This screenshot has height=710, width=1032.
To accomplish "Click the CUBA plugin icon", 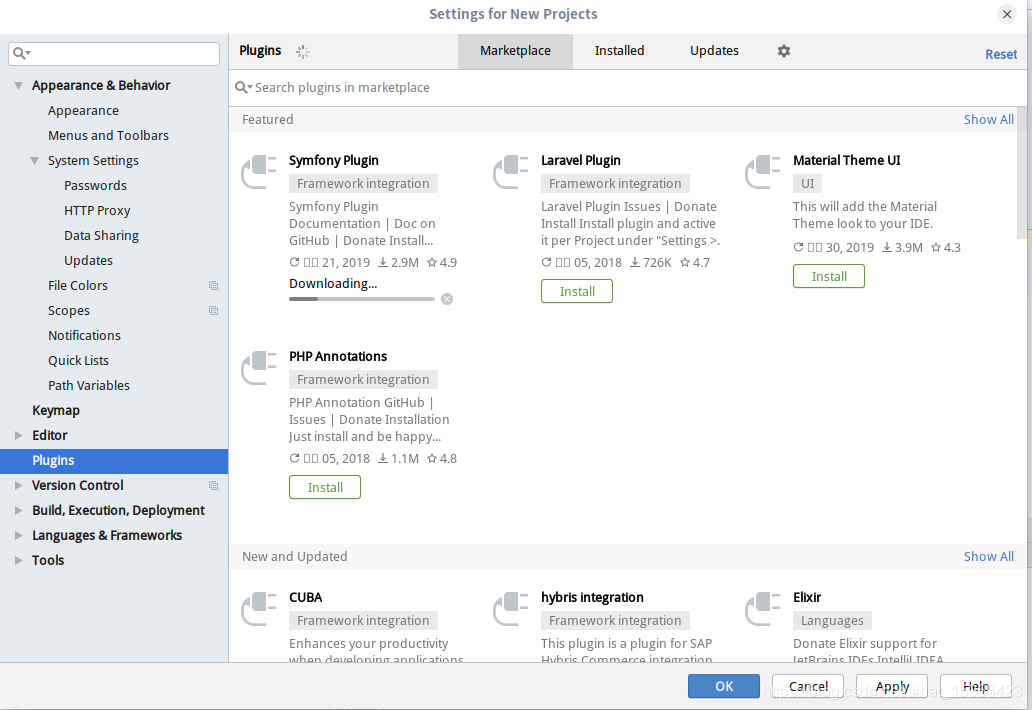I will (259, 609).
